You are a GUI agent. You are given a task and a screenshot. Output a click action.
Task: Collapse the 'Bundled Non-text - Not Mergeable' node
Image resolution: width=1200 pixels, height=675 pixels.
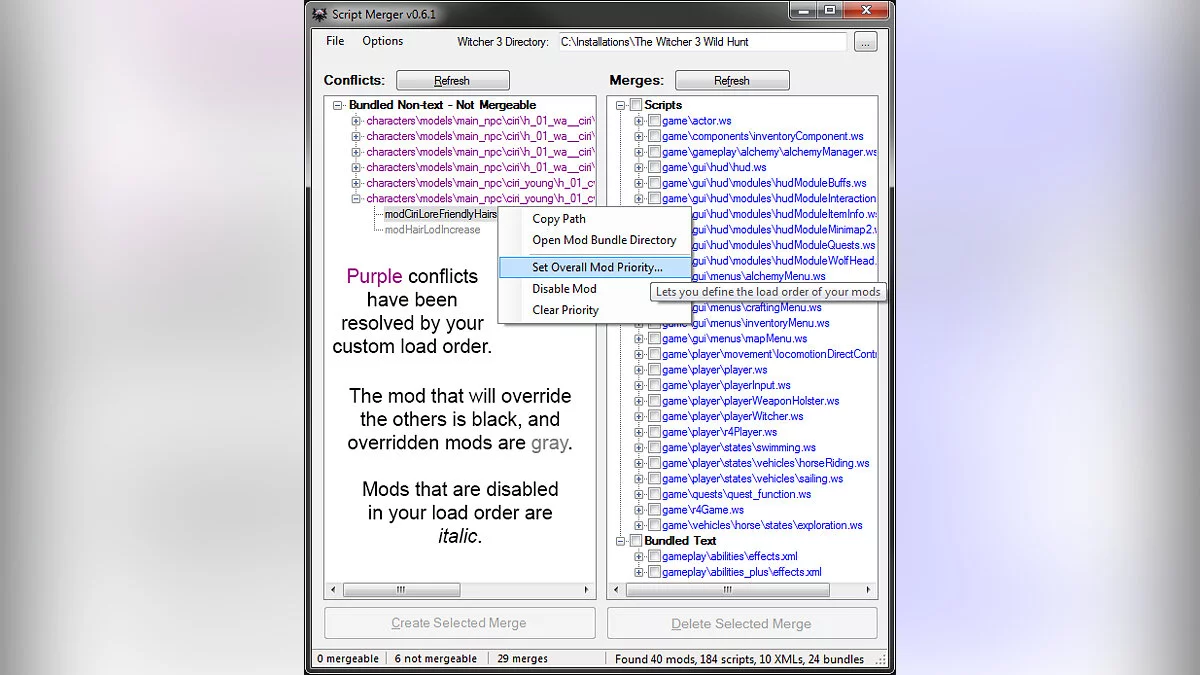[x=338, y=105]
